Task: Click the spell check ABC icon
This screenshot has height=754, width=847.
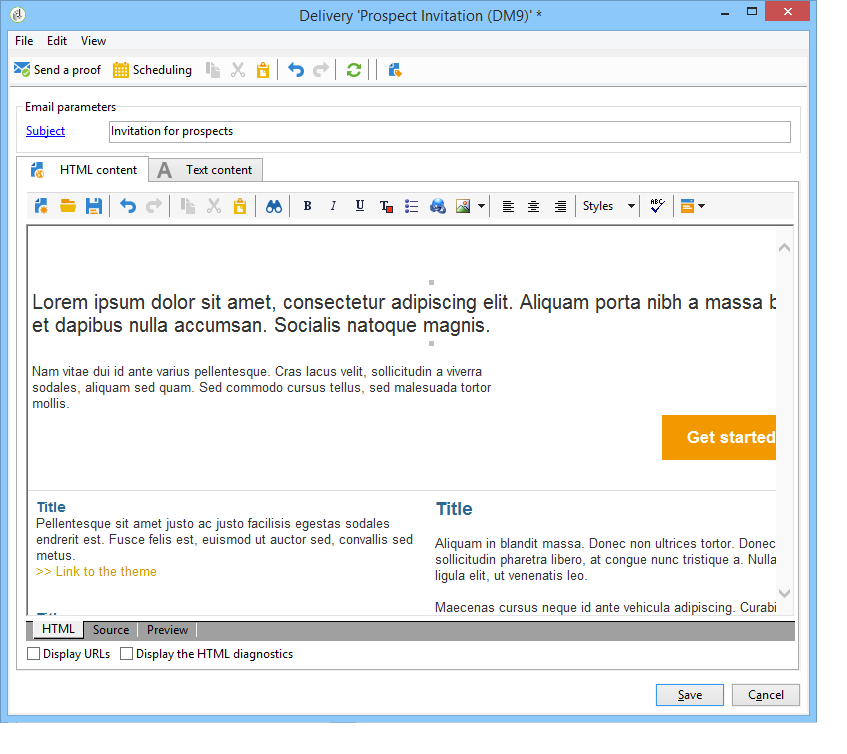Action: pyautogui.click(x=657, y=206)
